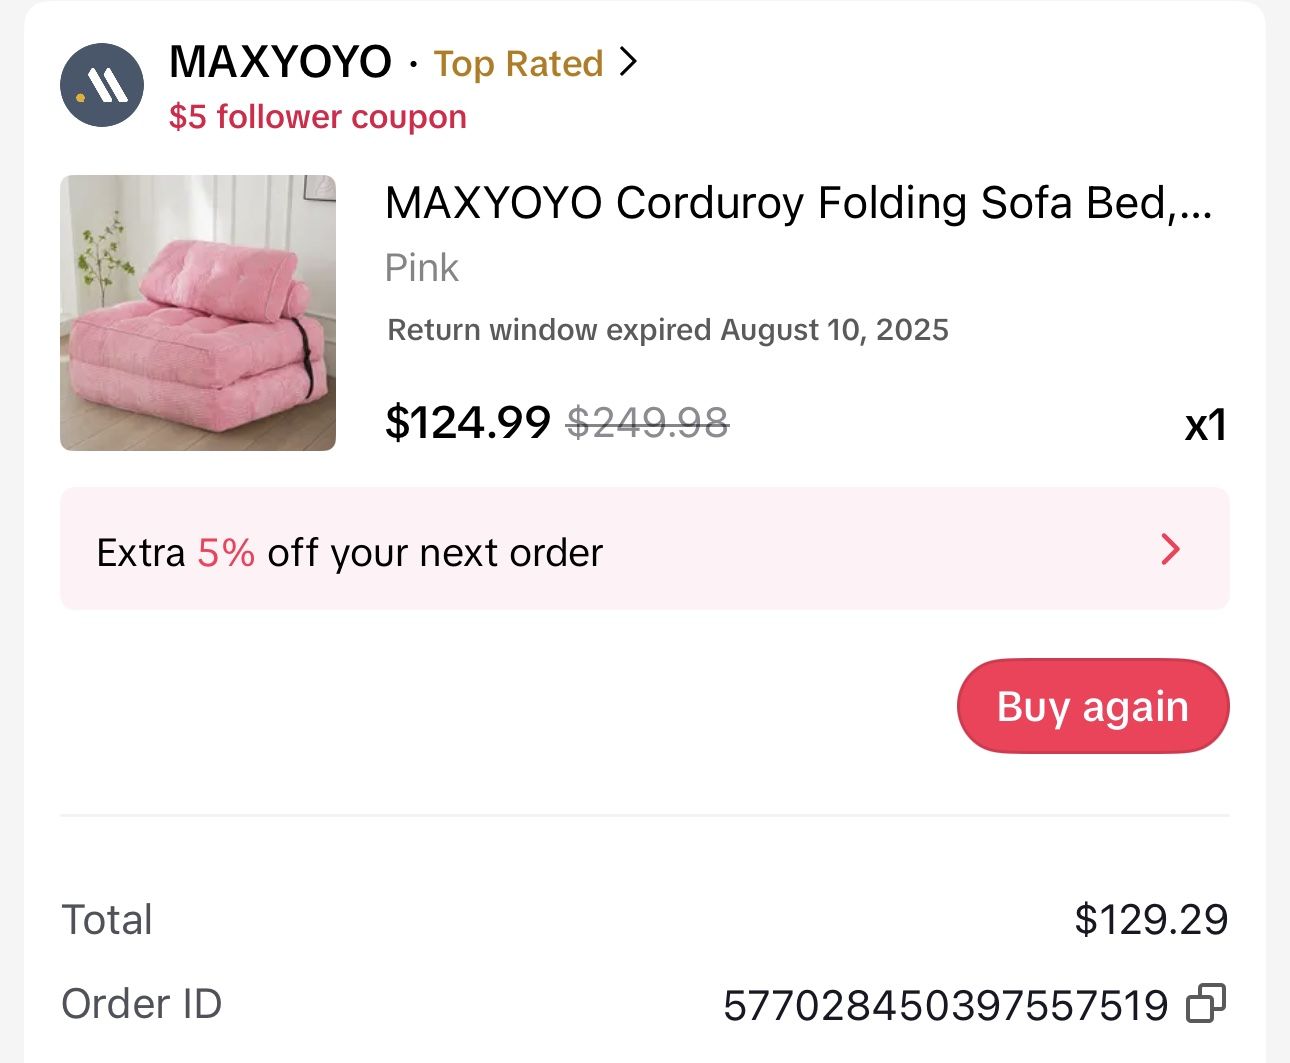
Task: Tap the chevron beside Top Rated
Action: (x=628, y=62)
